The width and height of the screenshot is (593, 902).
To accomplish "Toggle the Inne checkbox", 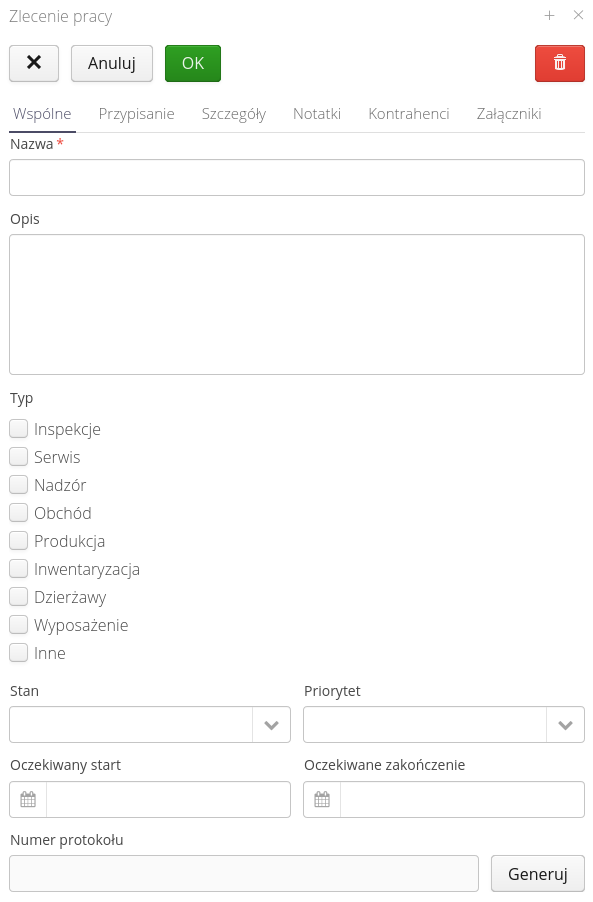I will pos(18,653).
